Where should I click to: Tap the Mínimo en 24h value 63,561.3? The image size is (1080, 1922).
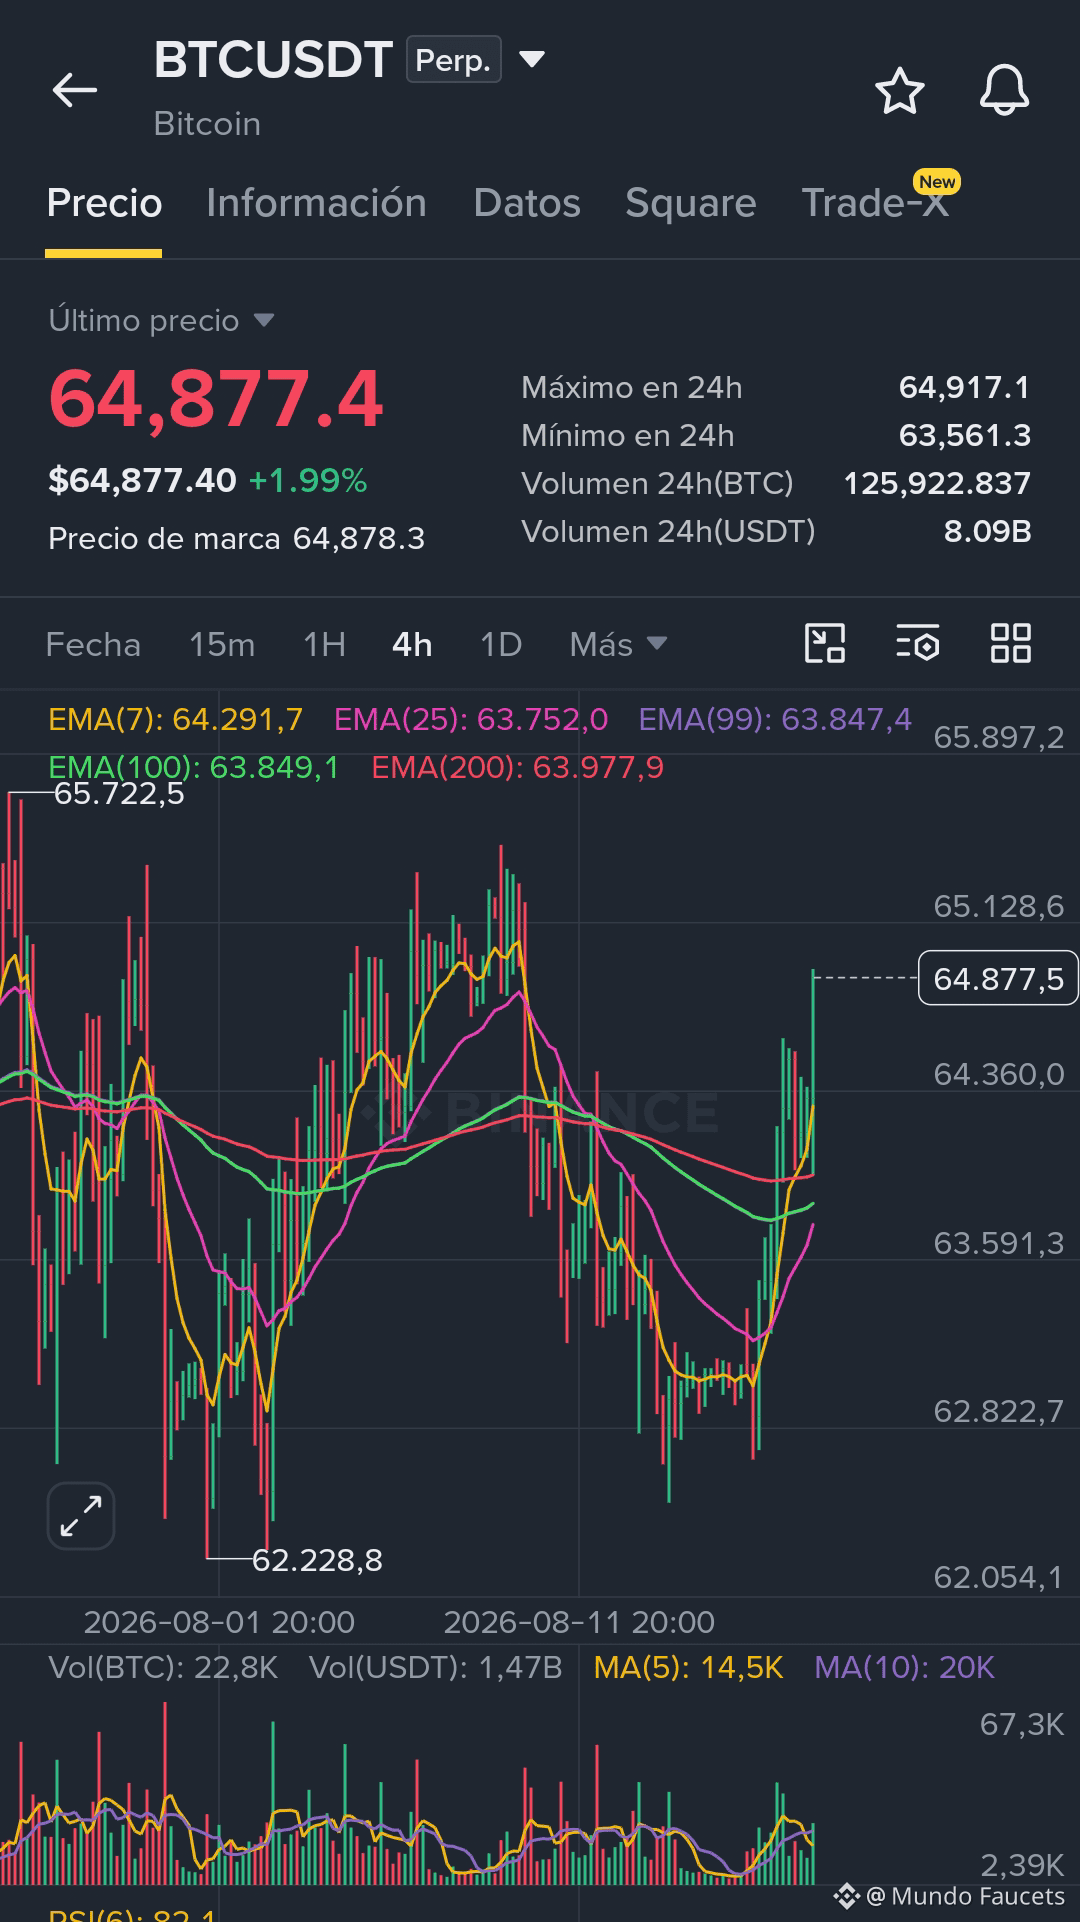(964, 435)
